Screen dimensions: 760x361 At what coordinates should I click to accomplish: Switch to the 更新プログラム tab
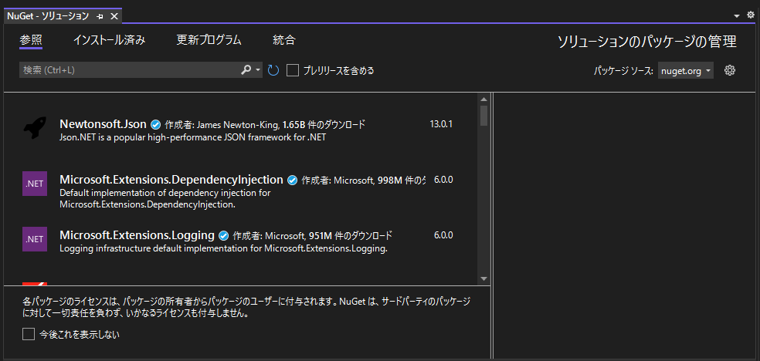coord(209,40)
